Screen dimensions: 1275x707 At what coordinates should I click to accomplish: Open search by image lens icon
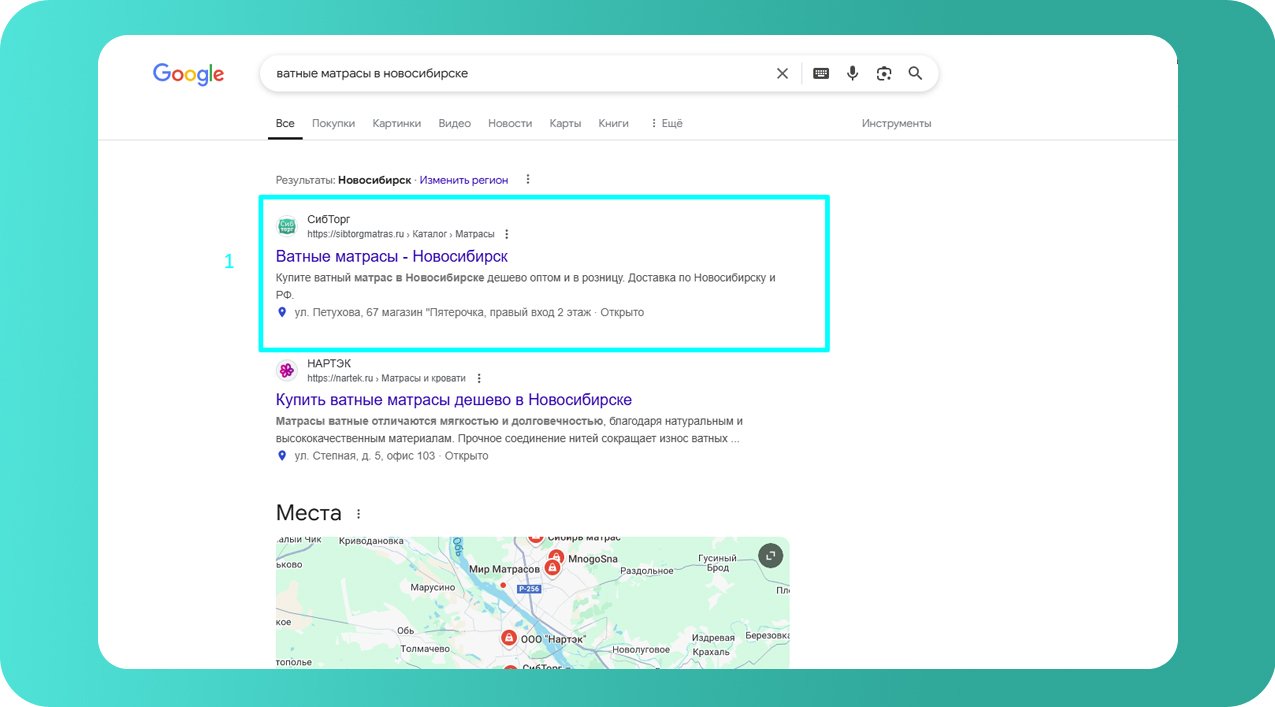[884, 73]
